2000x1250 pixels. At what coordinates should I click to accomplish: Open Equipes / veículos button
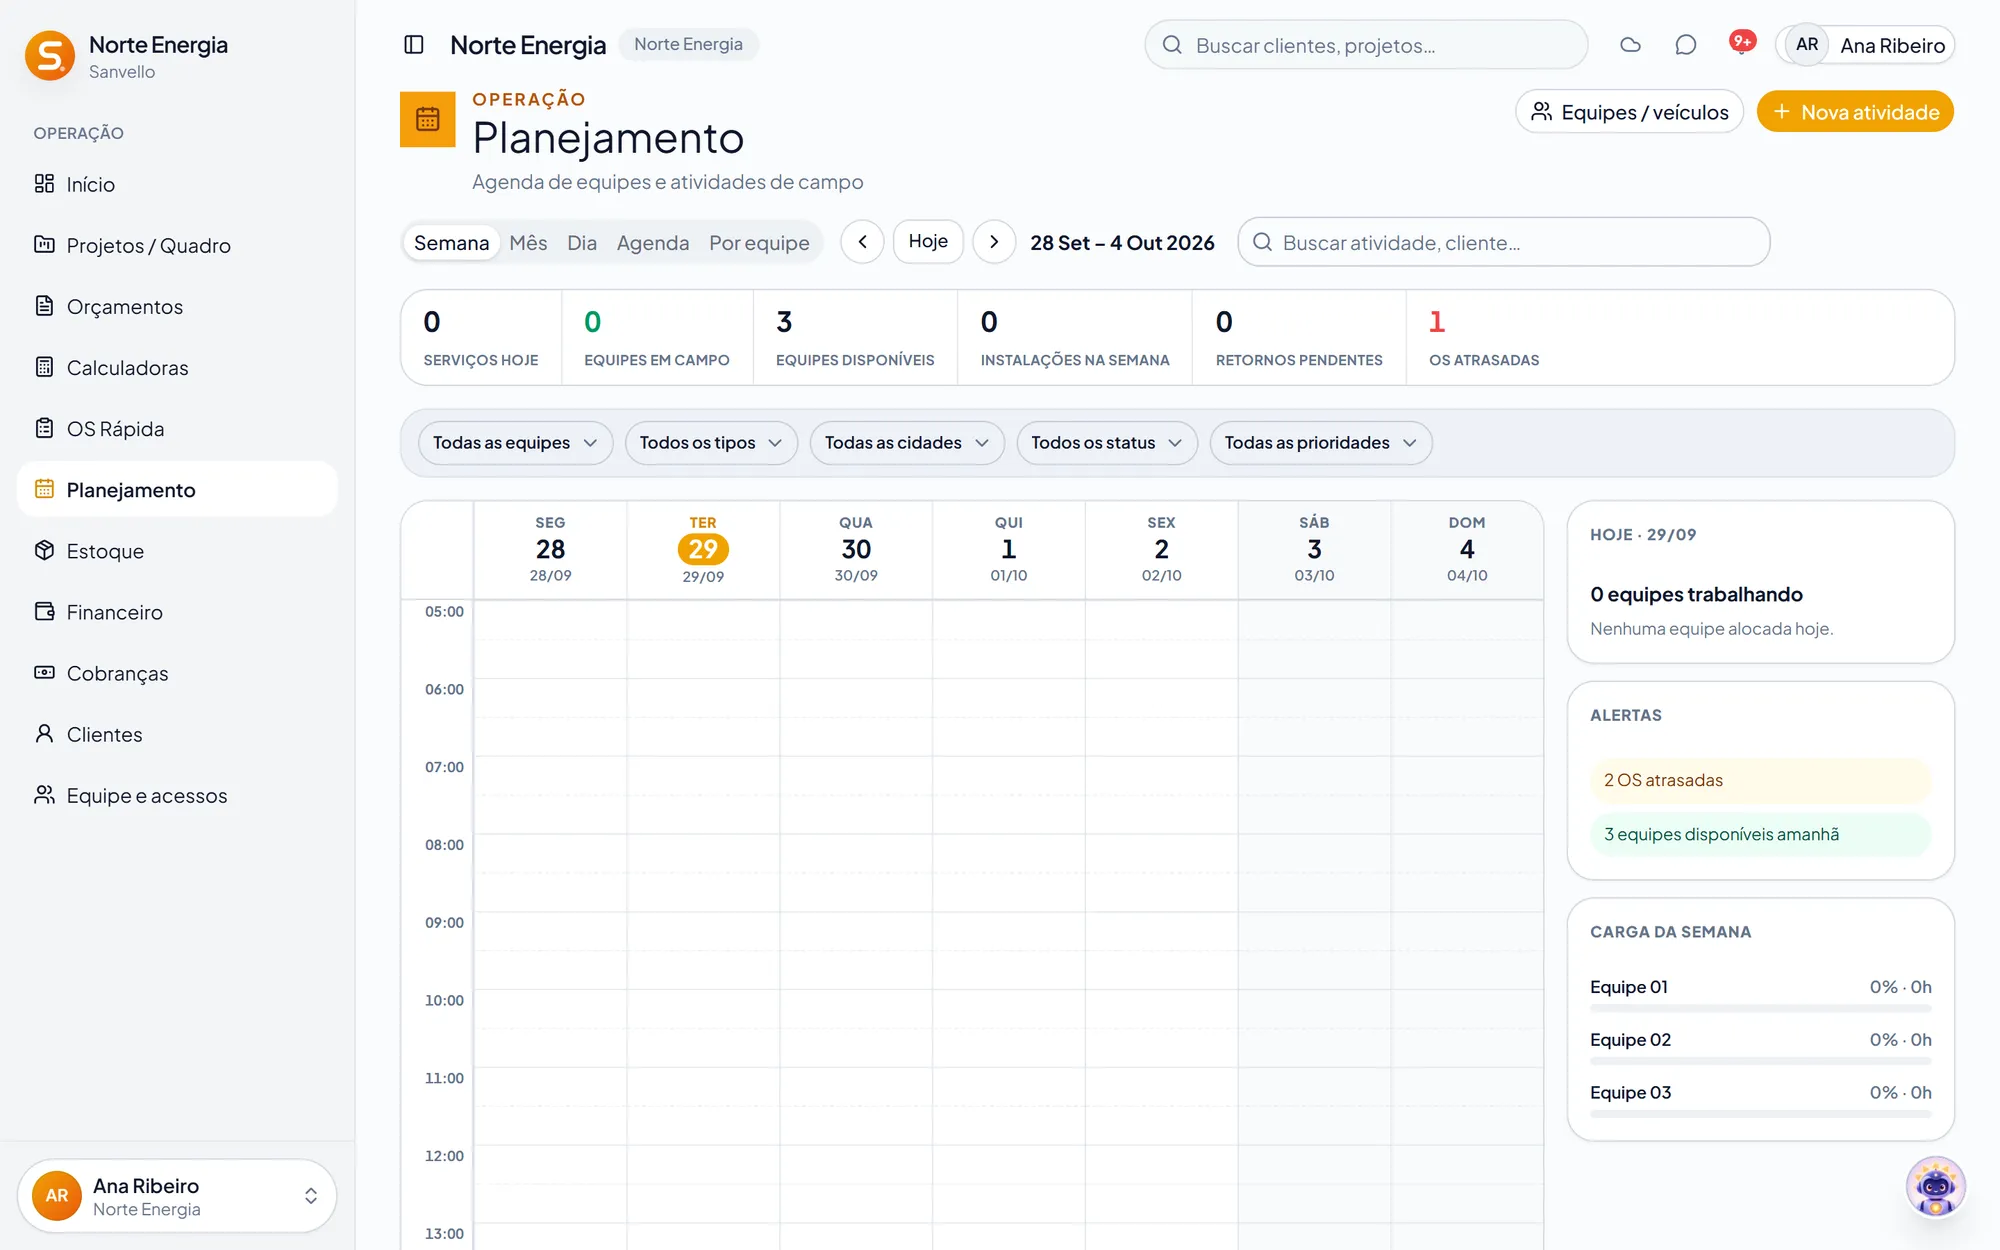(x=1630, y=112)
